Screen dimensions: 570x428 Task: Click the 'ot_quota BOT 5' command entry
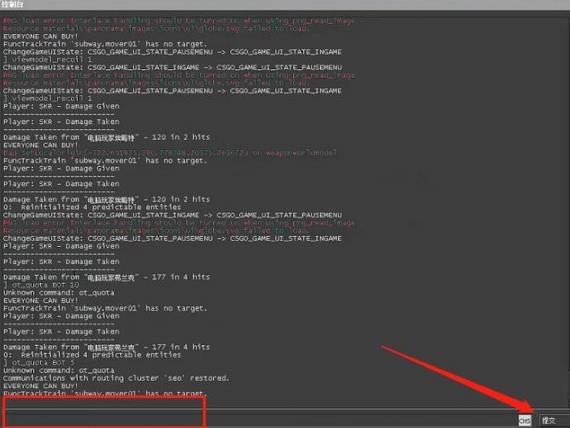tap(39, 363)
